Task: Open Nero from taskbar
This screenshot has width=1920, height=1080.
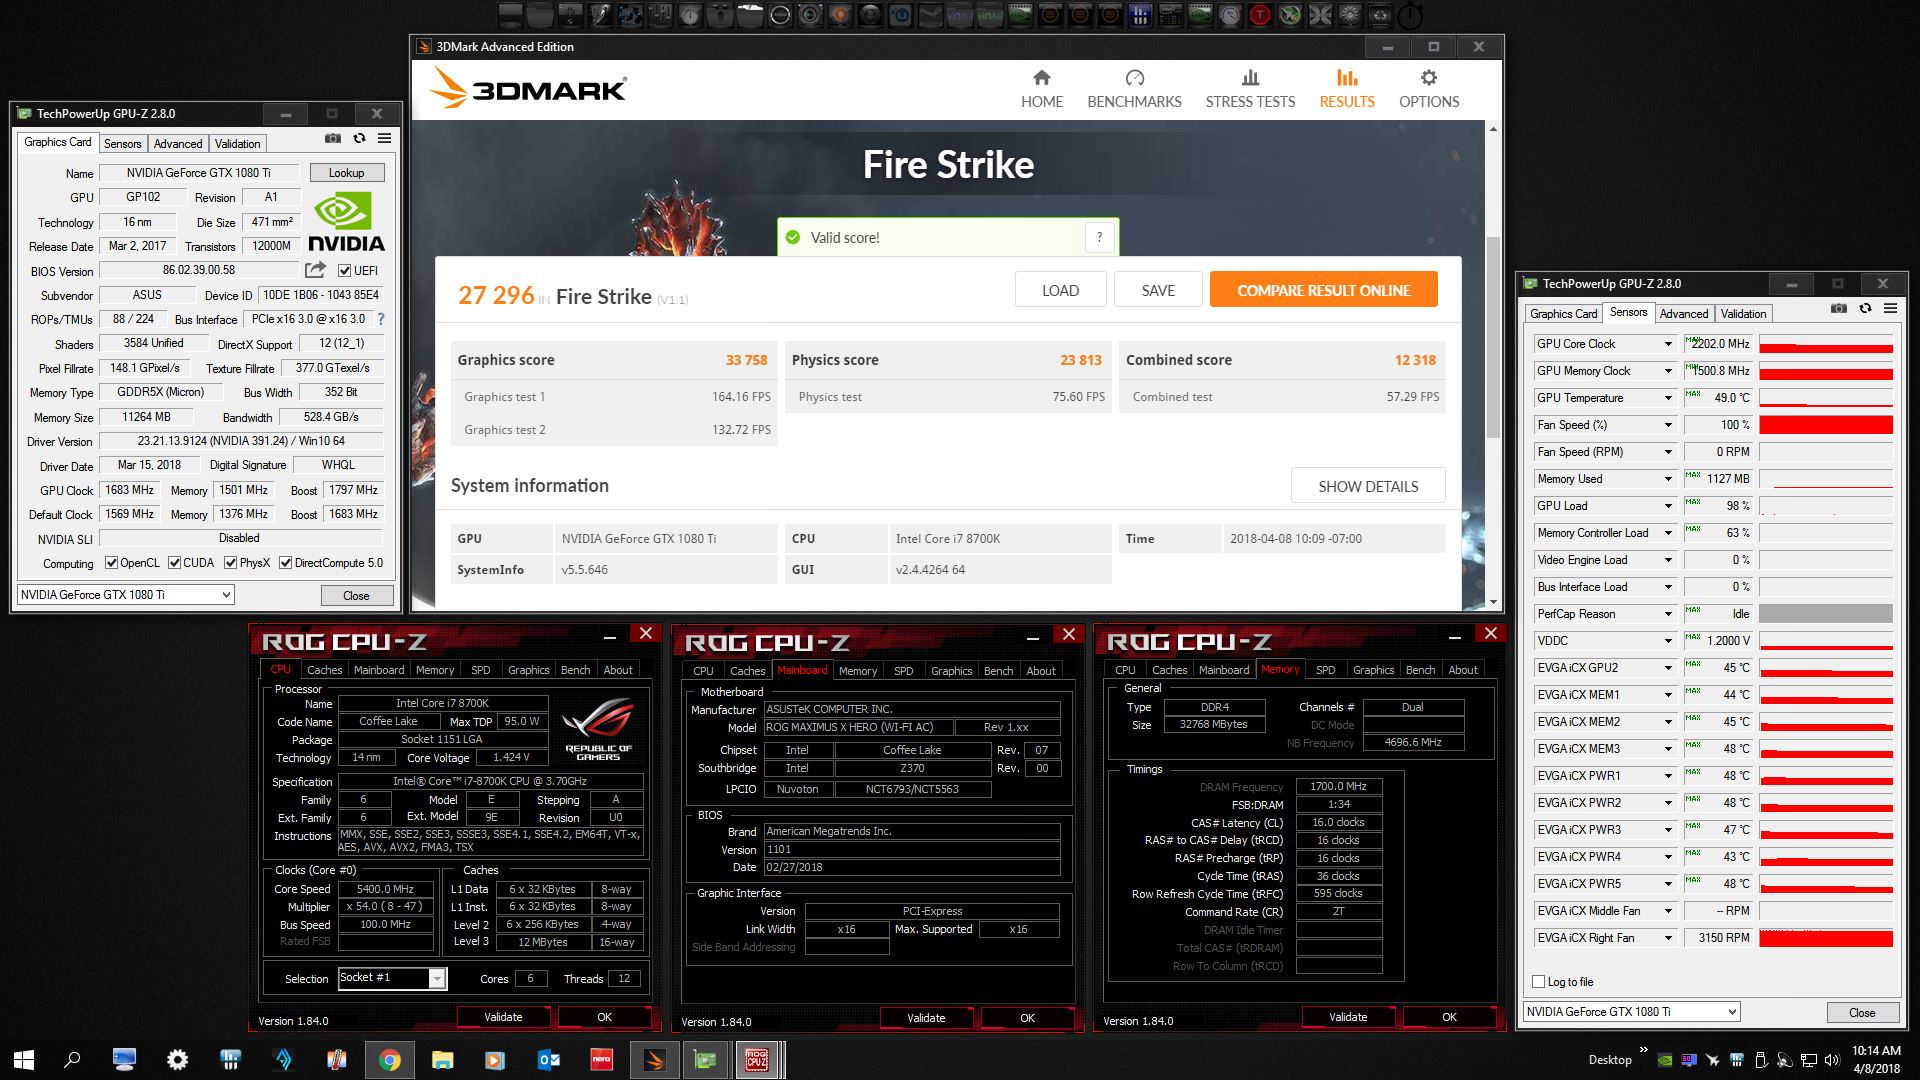Action: pyautogui.click(x=601, y=1059)
